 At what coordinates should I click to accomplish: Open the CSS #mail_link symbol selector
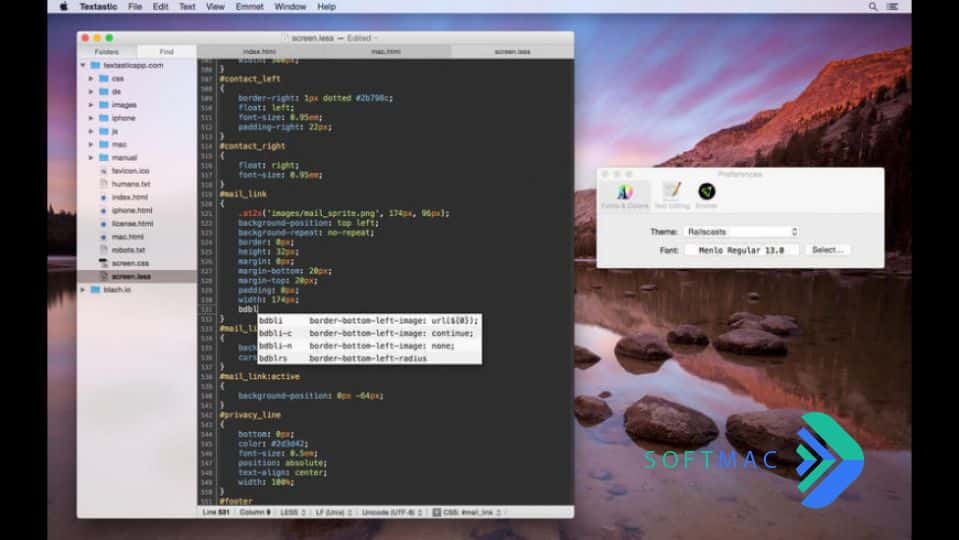tap(467, 512)
